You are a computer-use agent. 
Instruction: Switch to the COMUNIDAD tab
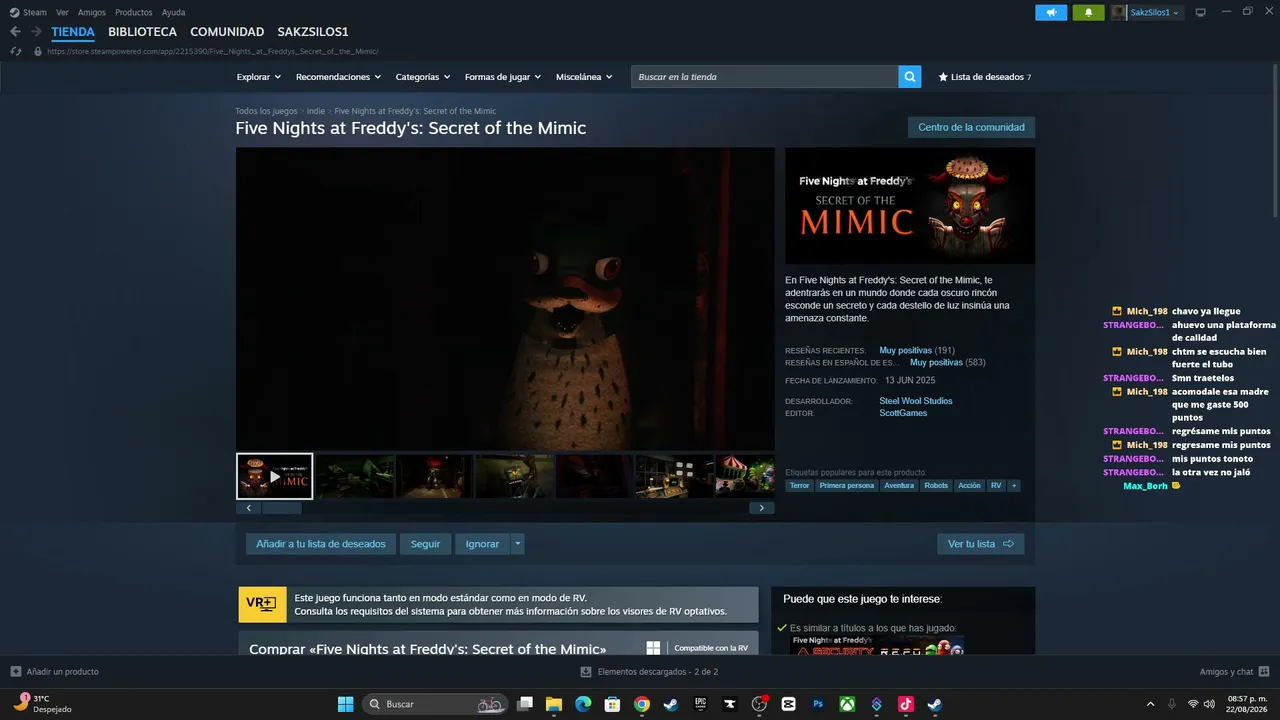227,32
